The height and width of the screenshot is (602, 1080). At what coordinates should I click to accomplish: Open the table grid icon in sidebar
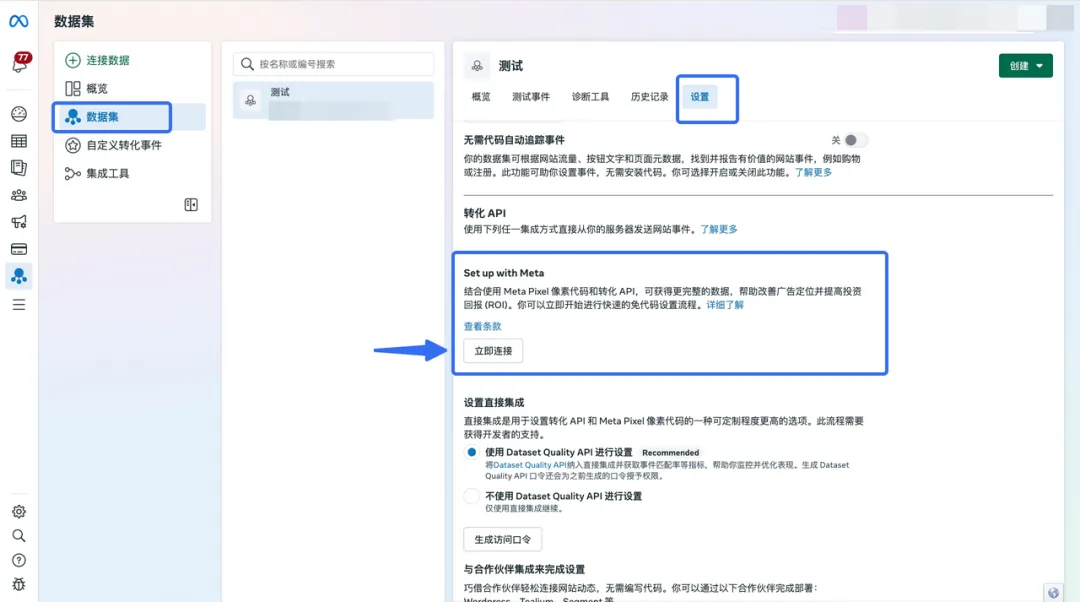[19, 141]
